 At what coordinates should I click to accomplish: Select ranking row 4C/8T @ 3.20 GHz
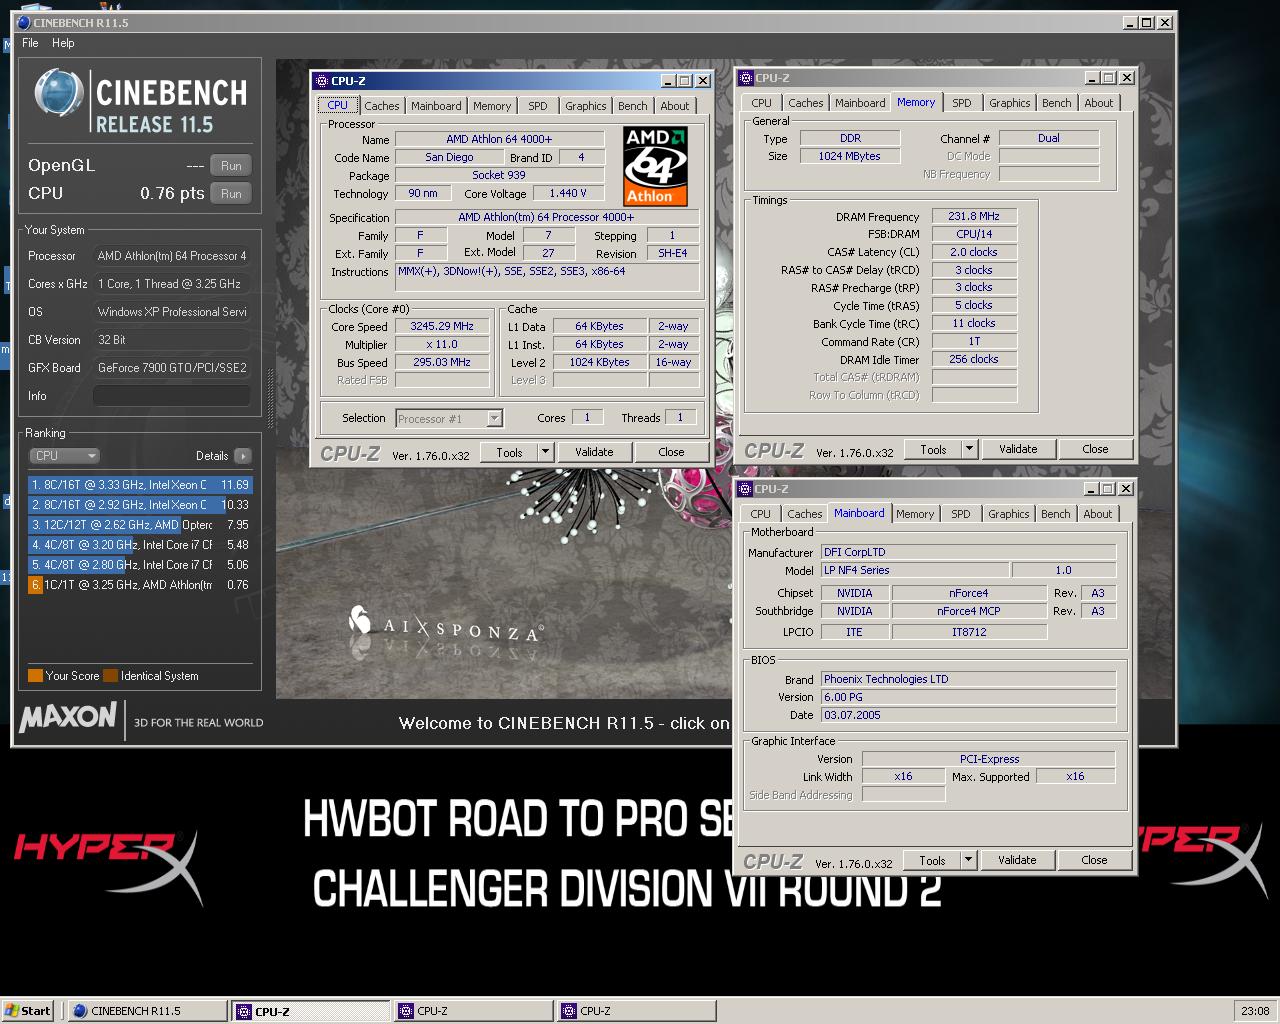[140, 545]
